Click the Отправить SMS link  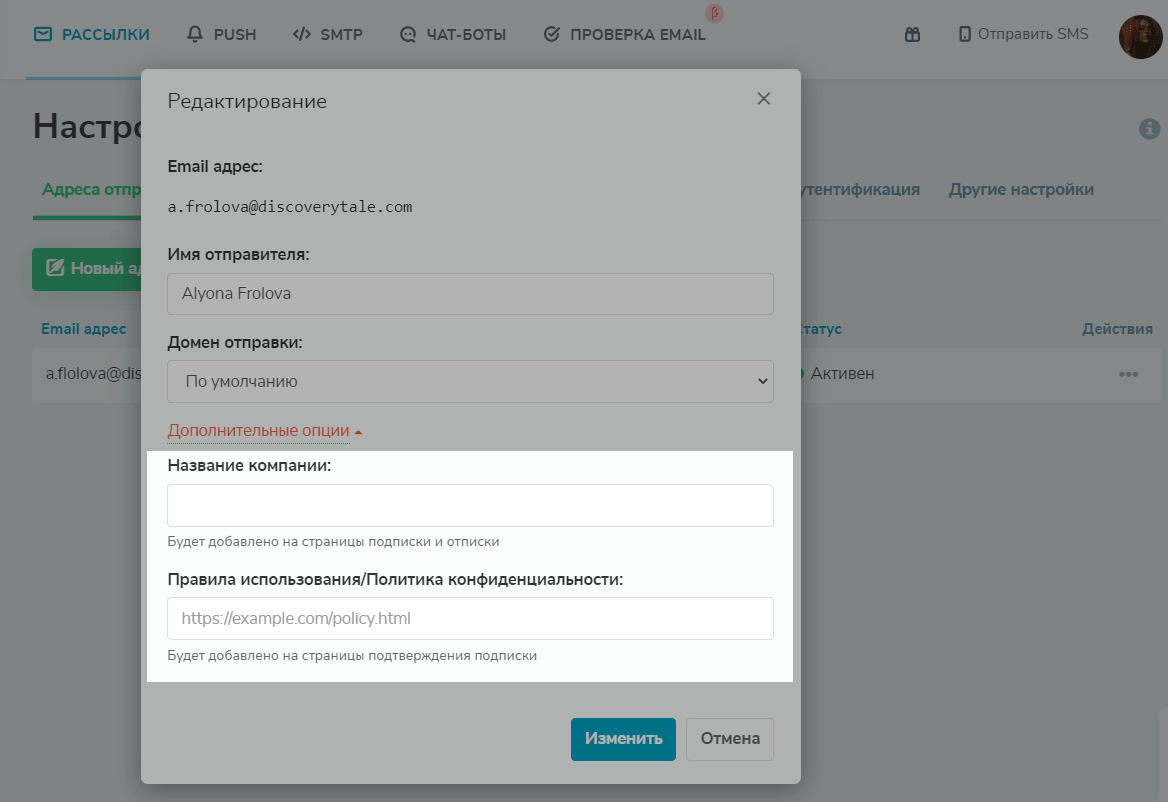1023,35
